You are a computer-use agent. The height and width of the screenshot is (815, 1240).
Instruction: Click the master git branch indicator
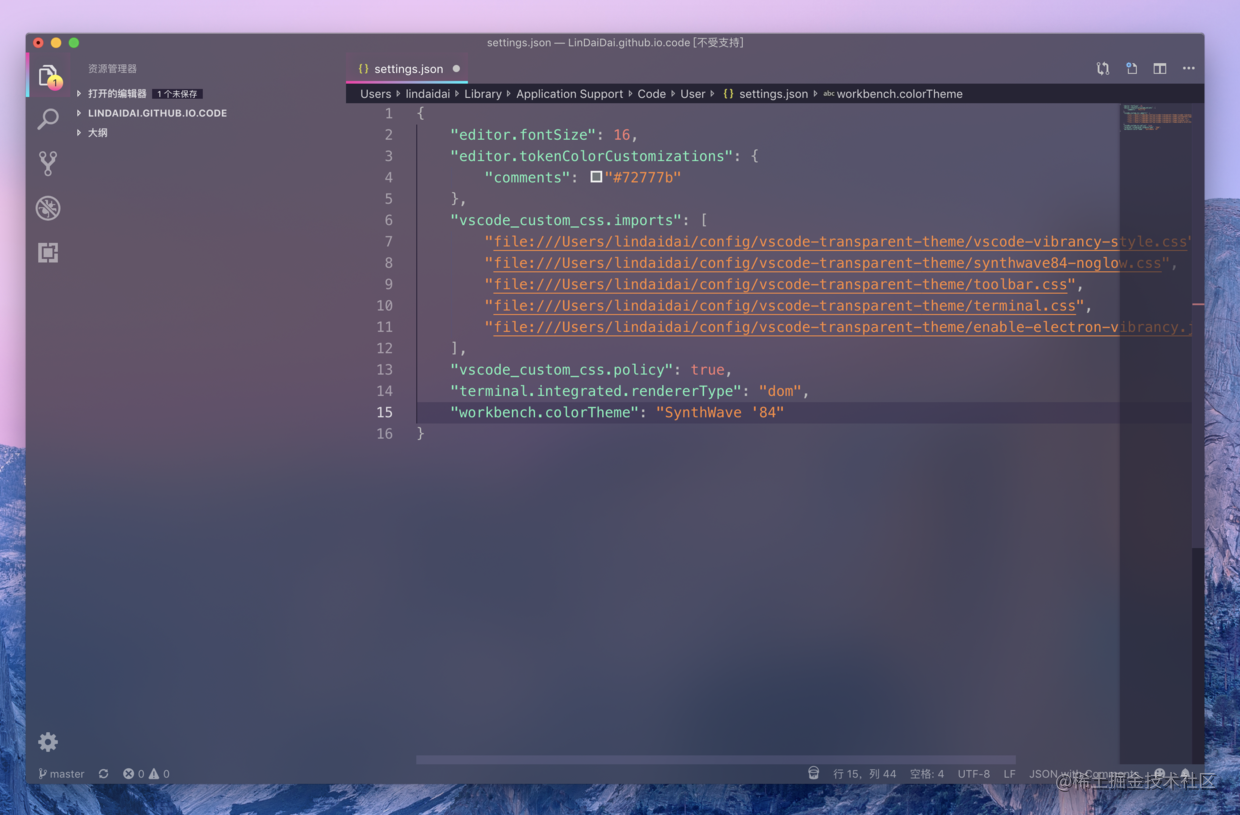tap(61, 774)
